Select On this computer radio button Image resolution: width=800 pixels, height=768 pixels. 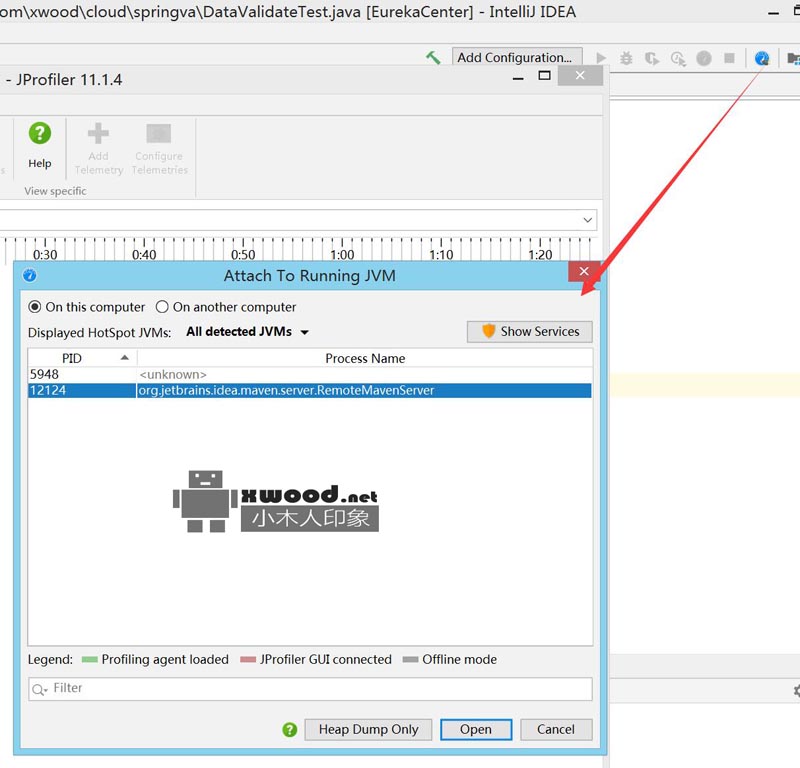click(35, 307)
